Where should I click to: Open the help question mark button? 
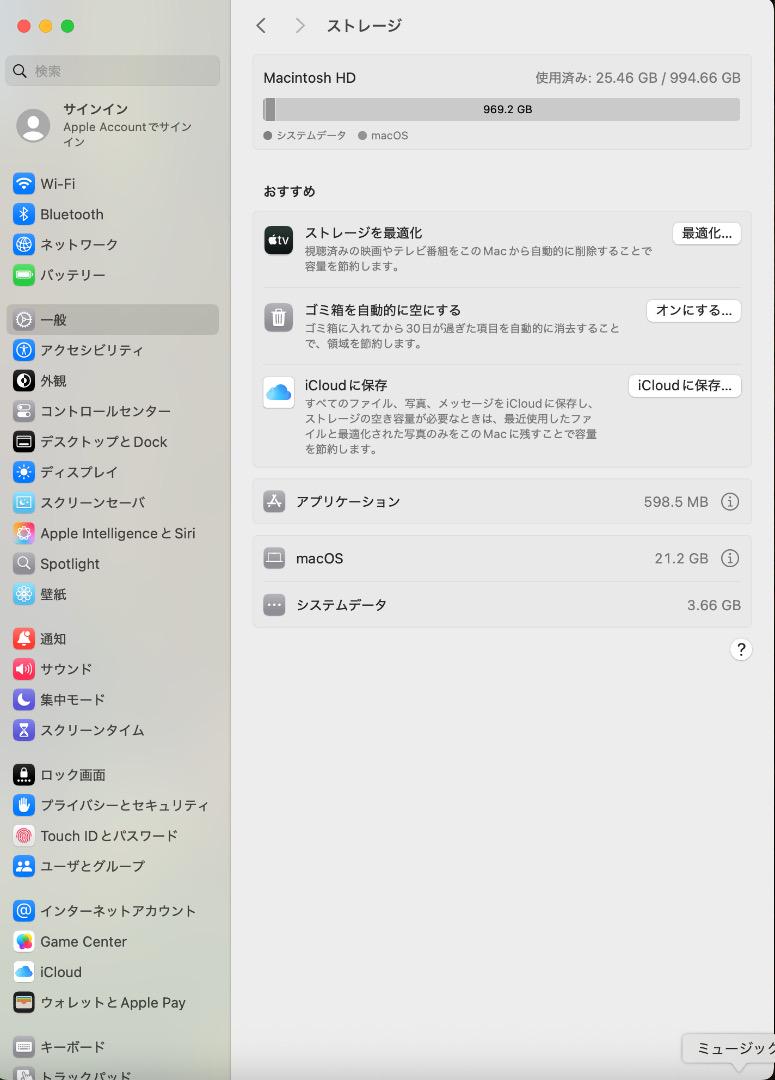pos(741,649)
